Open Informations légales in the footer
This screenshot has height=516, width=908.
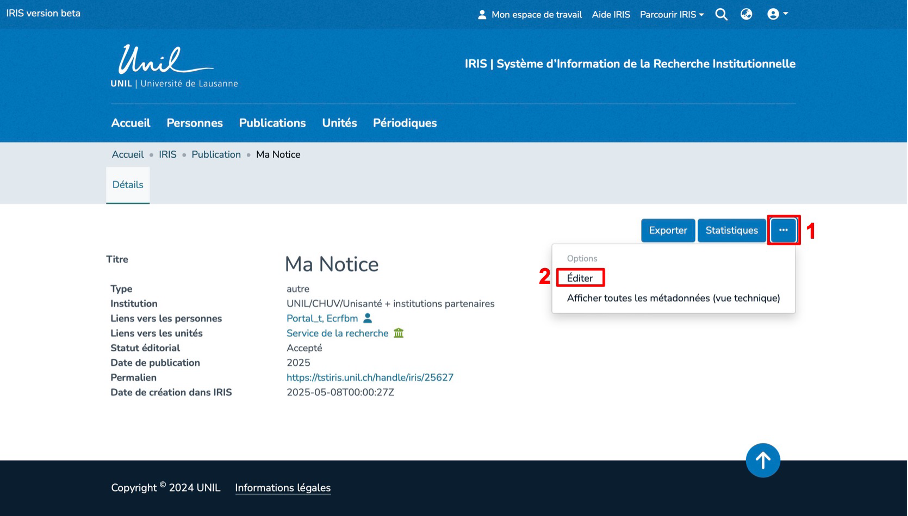point(283,488)
